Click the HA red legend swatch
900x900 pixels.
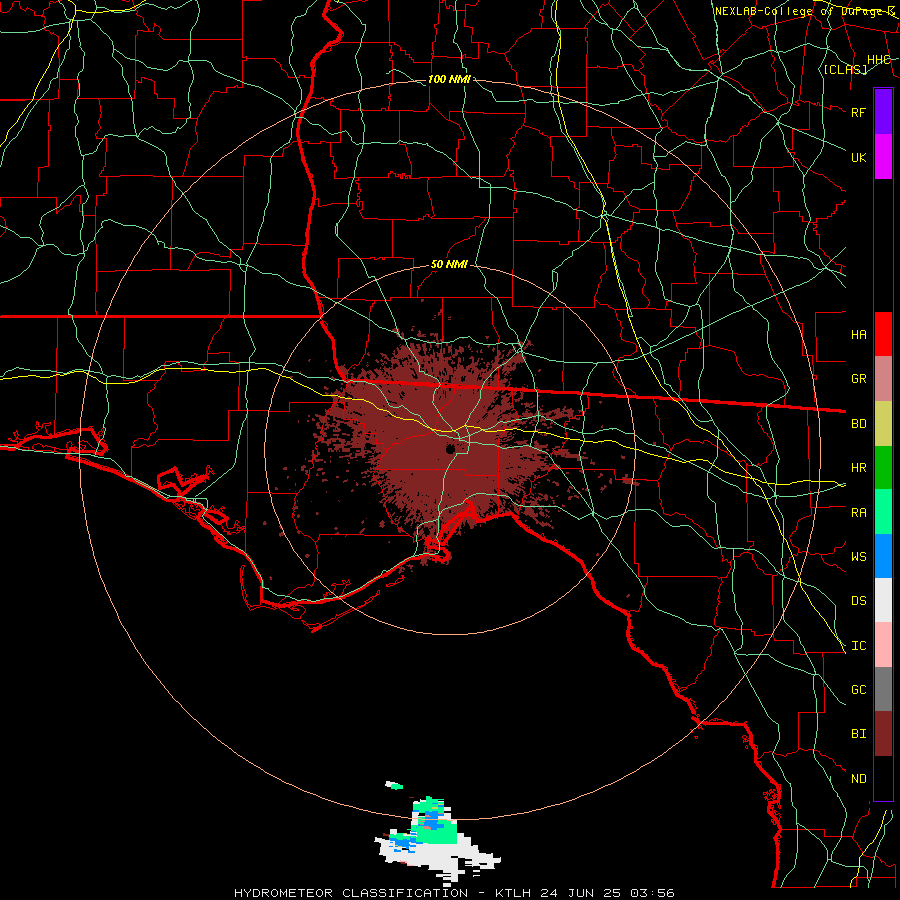pos(883,334)
